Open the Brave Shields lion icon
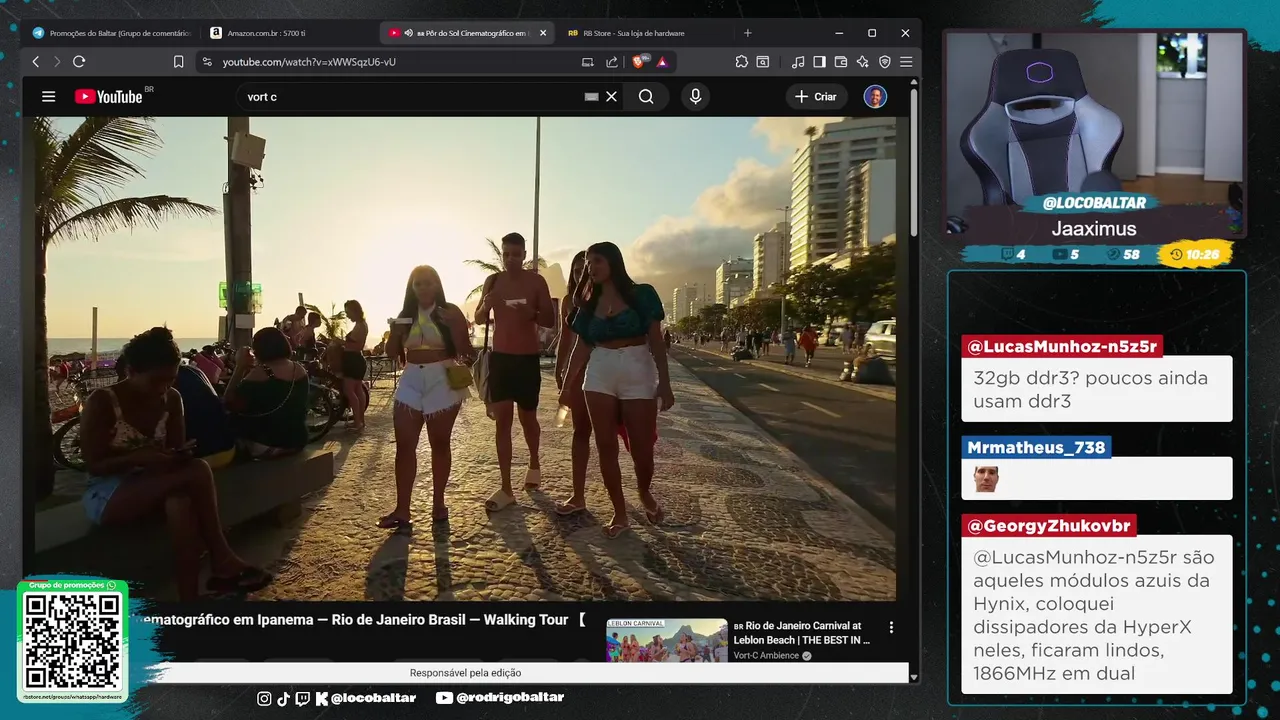Viewport: 1280px width, 720px height. click(x=640, y=62)
